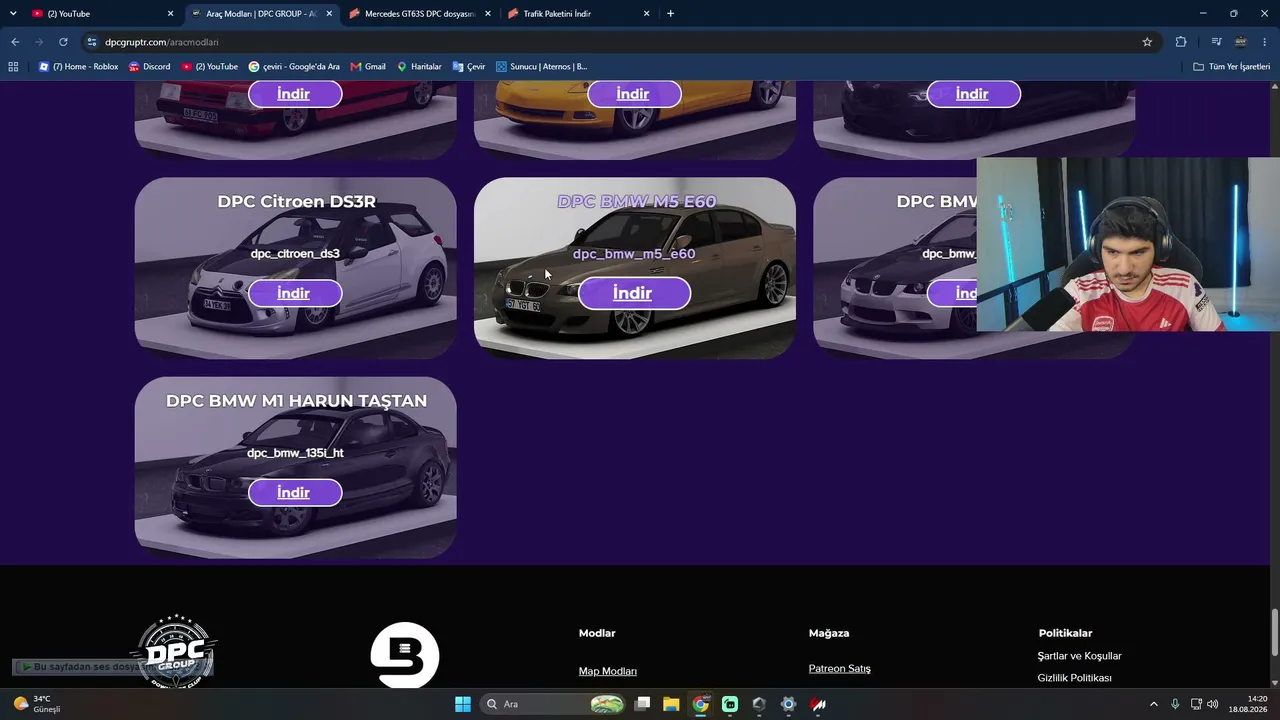Click the DPC Group logo in footer
The height and width of the screenshot is (720, 1280).
[176, 652]
